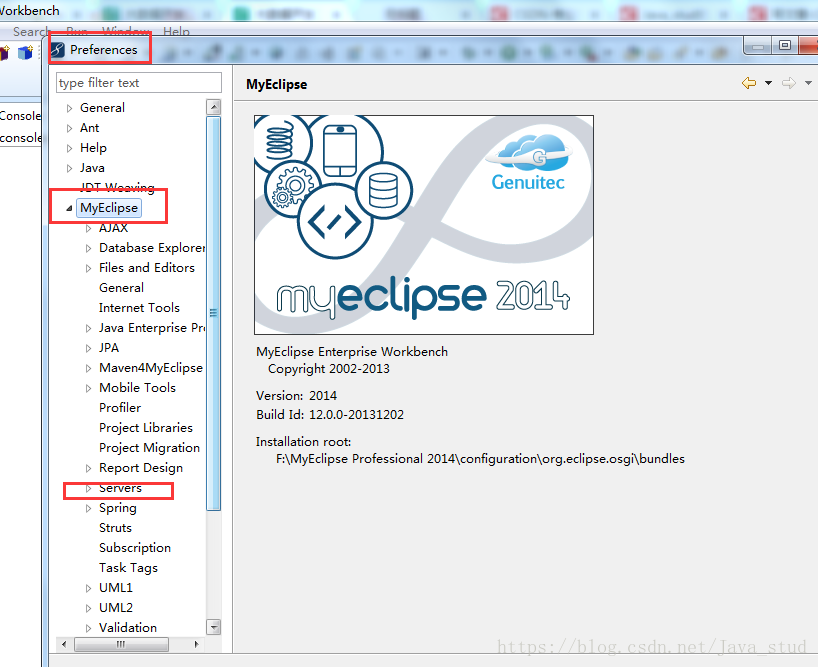This screenshot has height=667, width=818.
Task: Expand the General tree node
Action: click(69, 108)
